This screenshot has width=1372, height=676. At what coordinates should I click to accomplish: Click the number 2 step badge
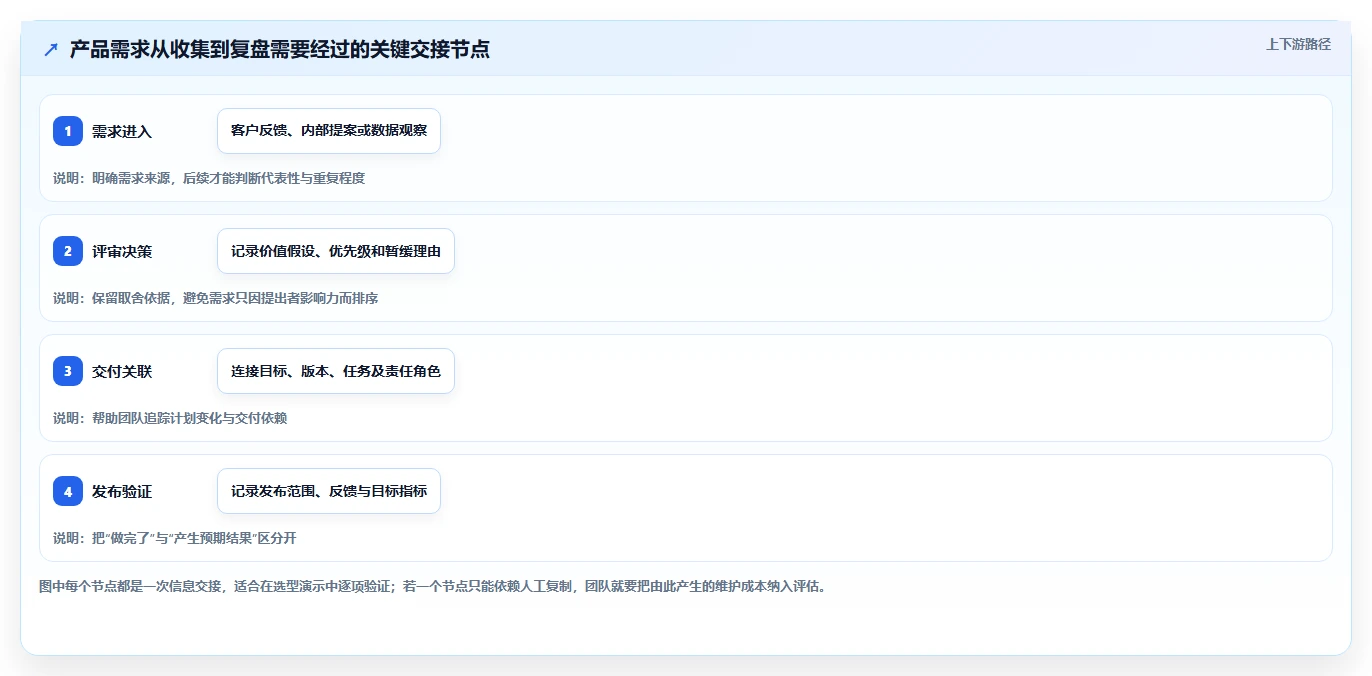[68, 251]
